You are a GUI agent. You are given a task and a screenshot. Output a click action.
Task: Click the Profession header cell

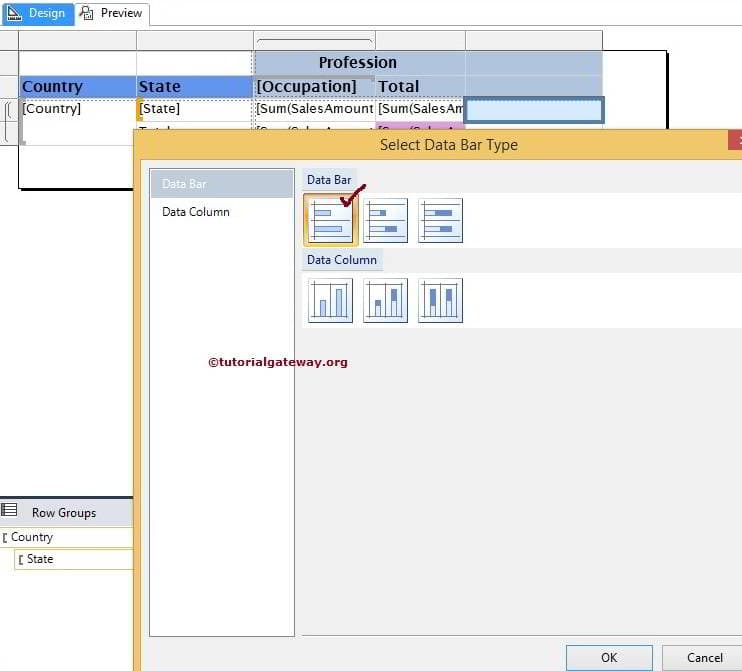360,62
